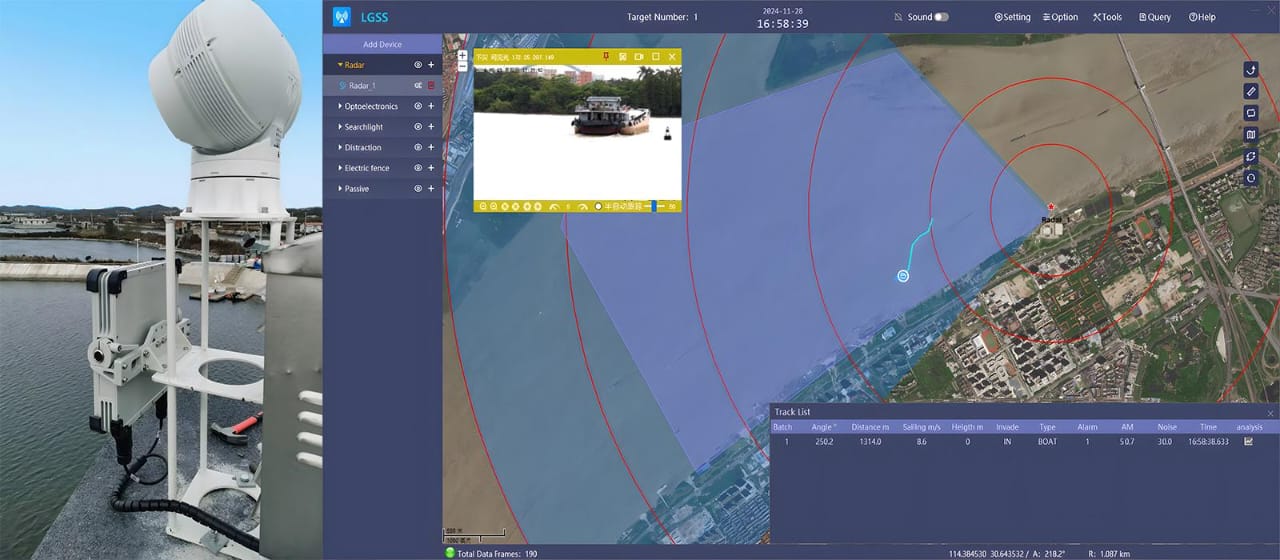
Task: Toggle visibility eye for Optoelectronics
Action: [418, 106]
